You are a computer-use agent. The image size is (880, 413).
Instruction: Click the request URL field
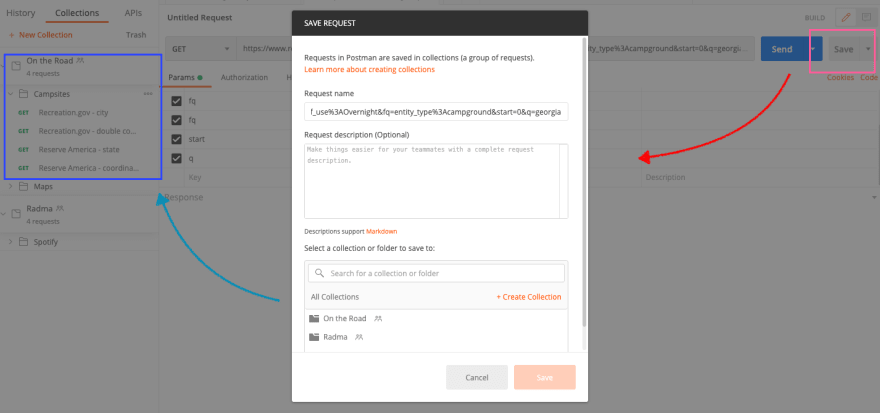(x=497, y=49)
